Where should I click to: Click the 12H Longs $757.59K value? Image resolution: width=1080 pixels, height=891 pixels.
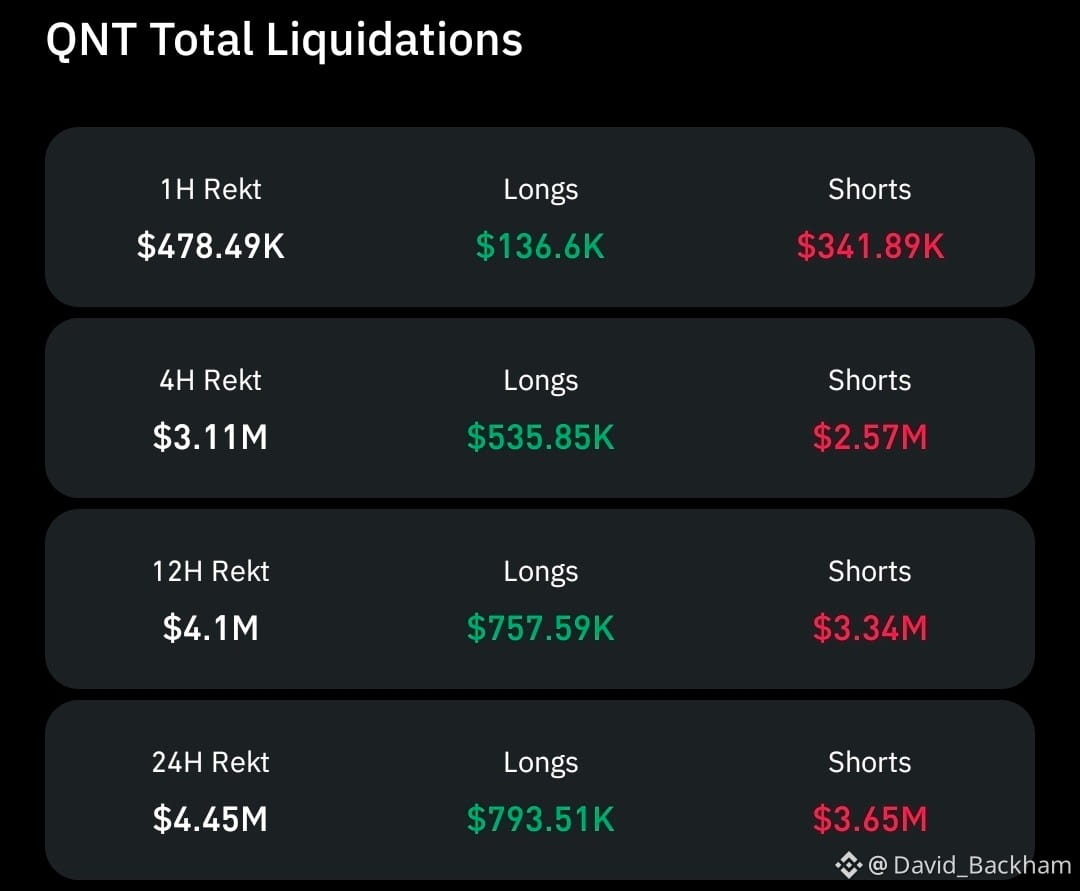[541, 627]
